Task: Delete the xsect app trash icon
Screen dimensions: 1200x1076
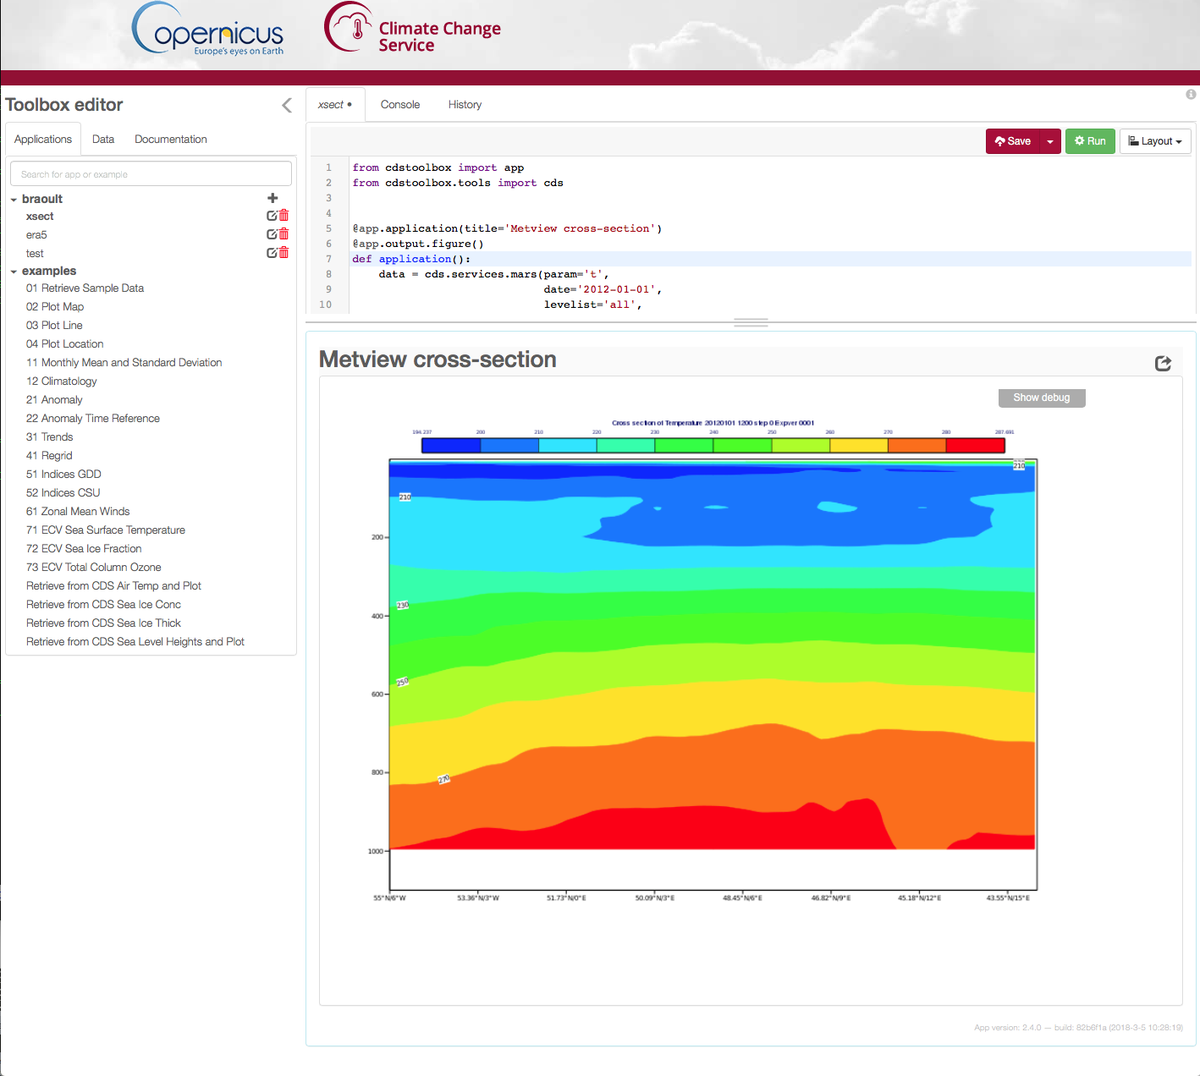Action: point(284,216)
